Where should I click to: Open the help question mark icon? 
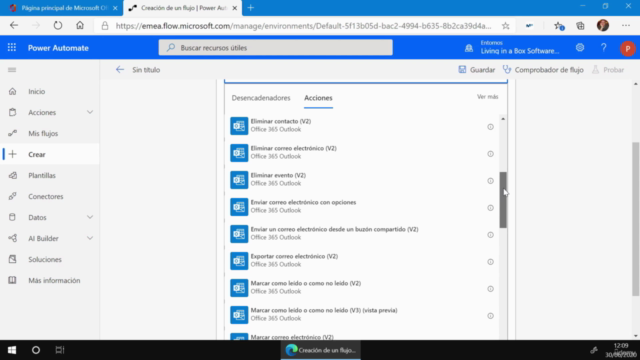click(604, 48)
